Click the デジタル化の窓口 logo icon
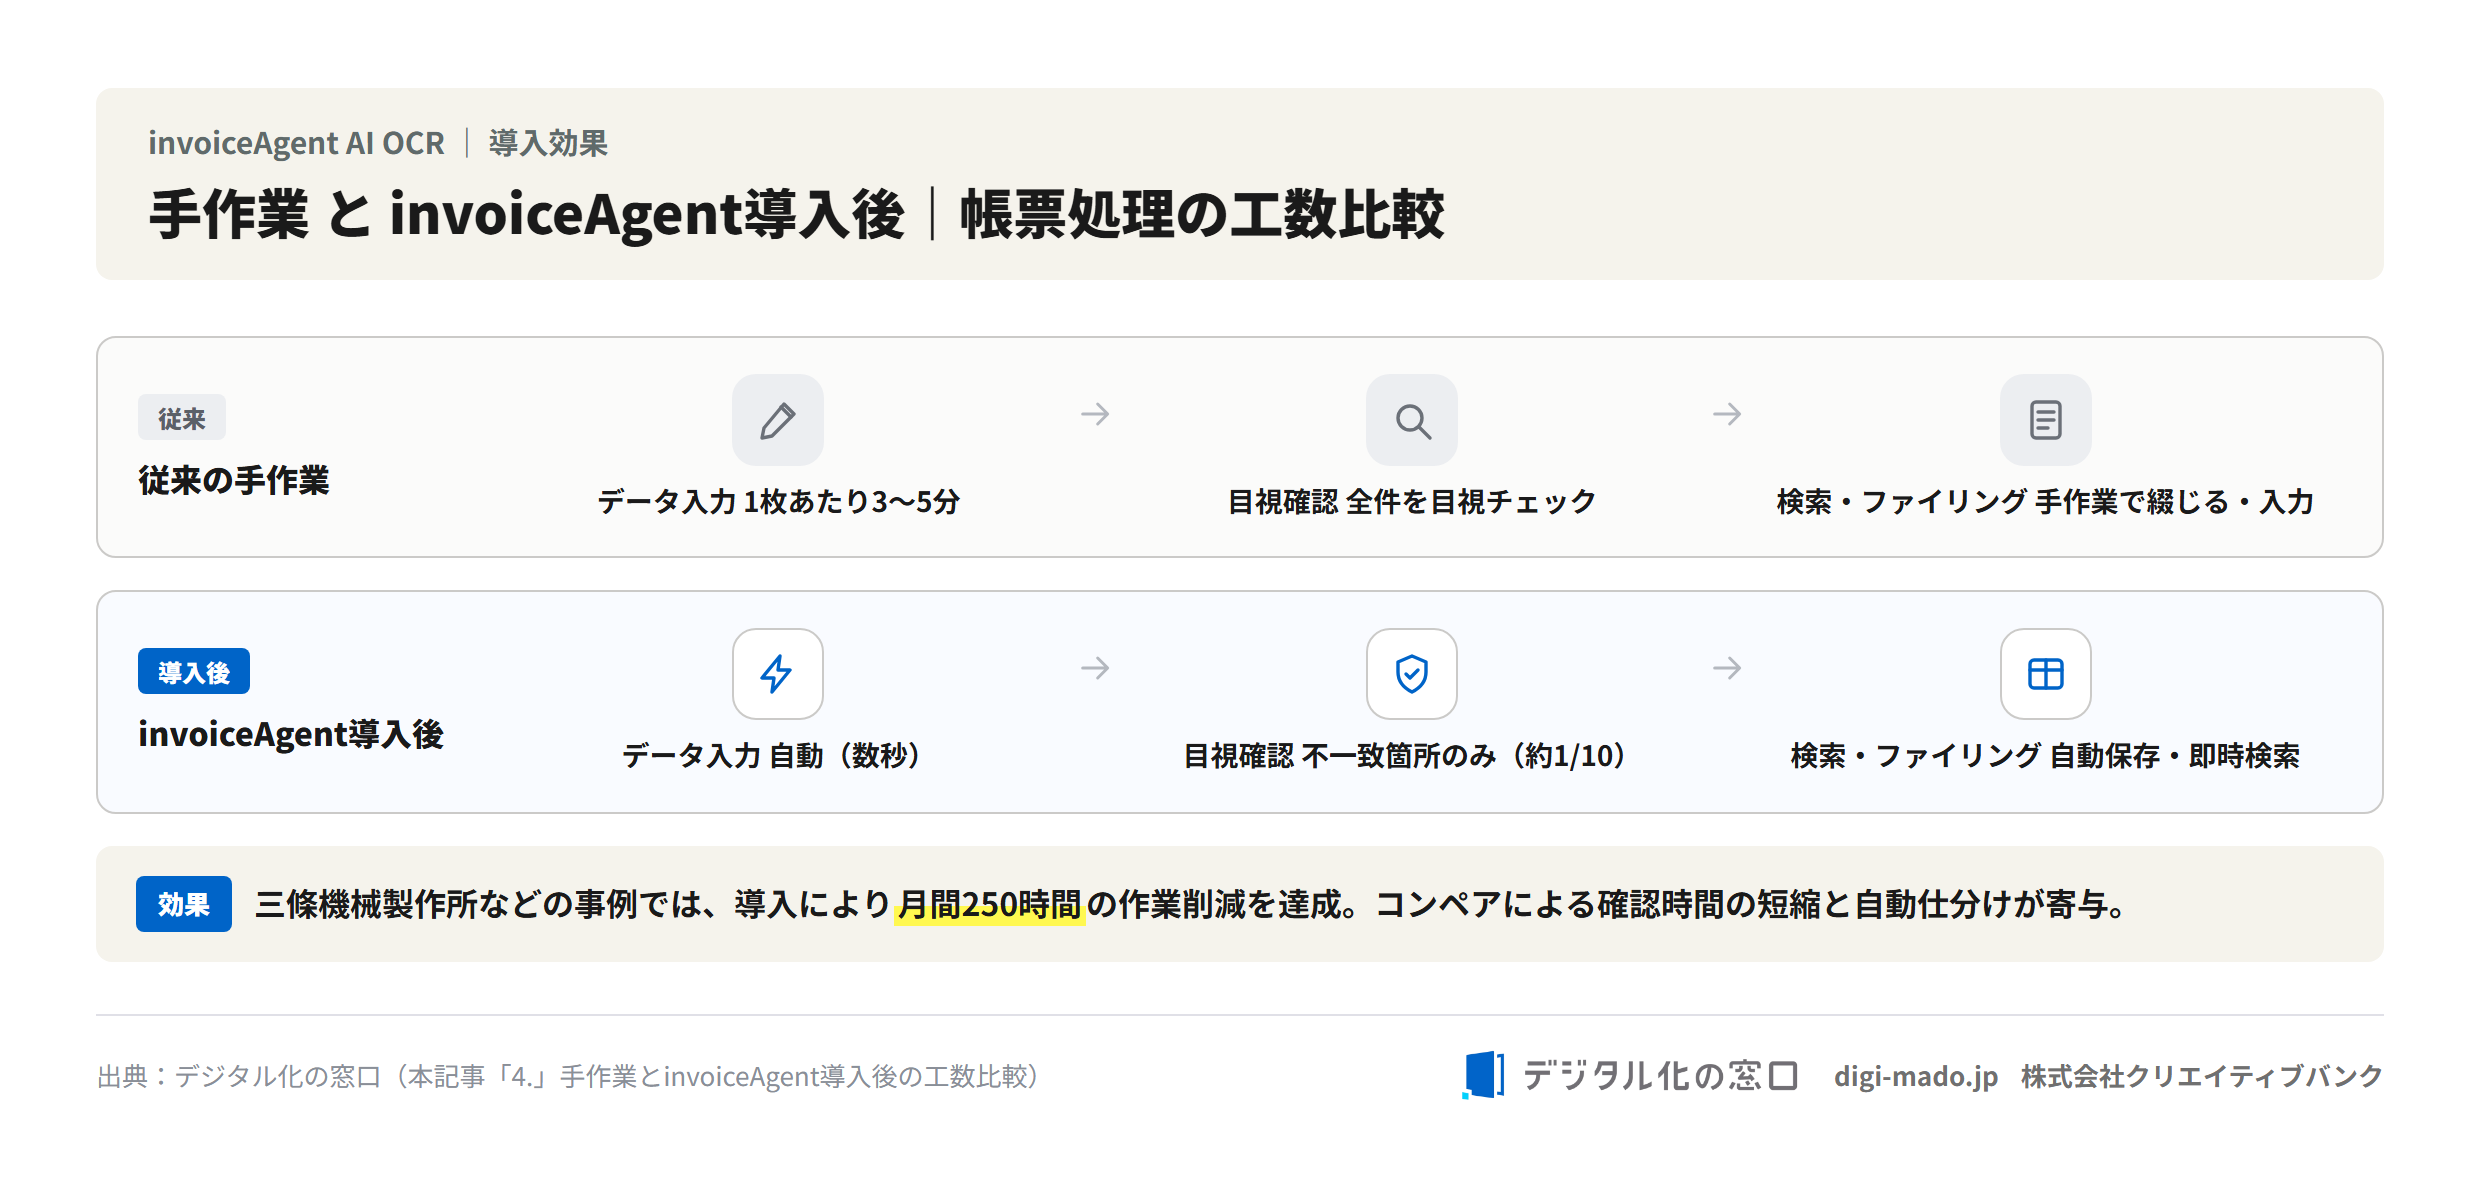2480x1194 pixels. (1483, 1075)
